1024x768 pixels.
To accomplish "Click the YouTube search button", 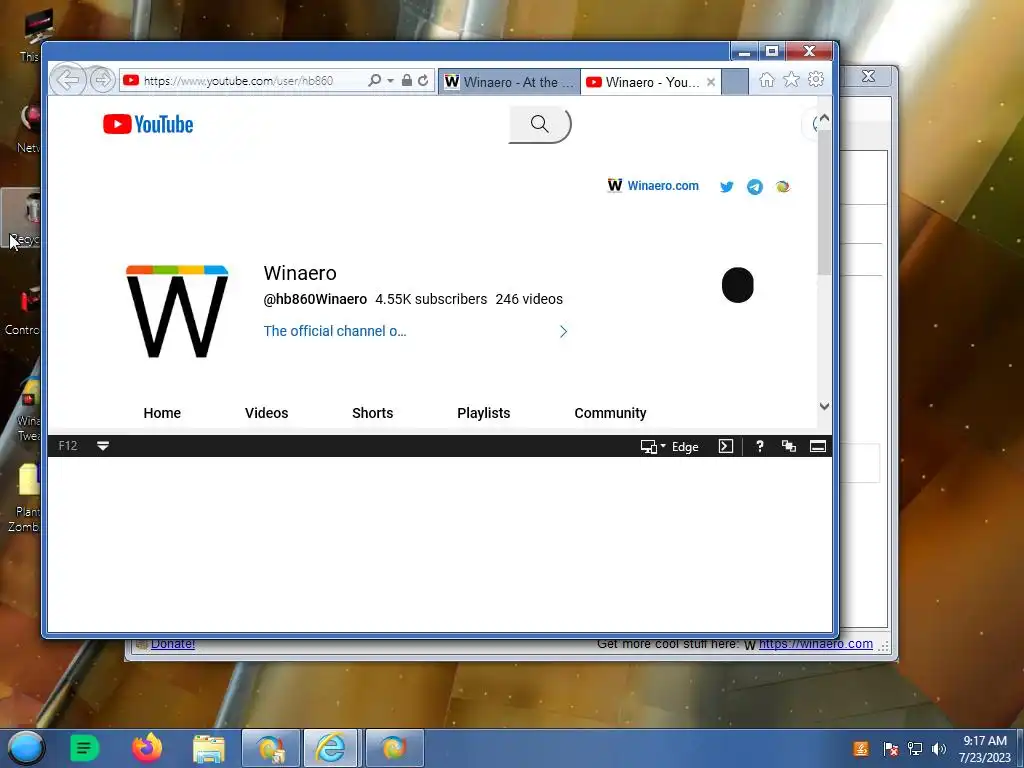I will pyautogui.click(x=540, y=124).
